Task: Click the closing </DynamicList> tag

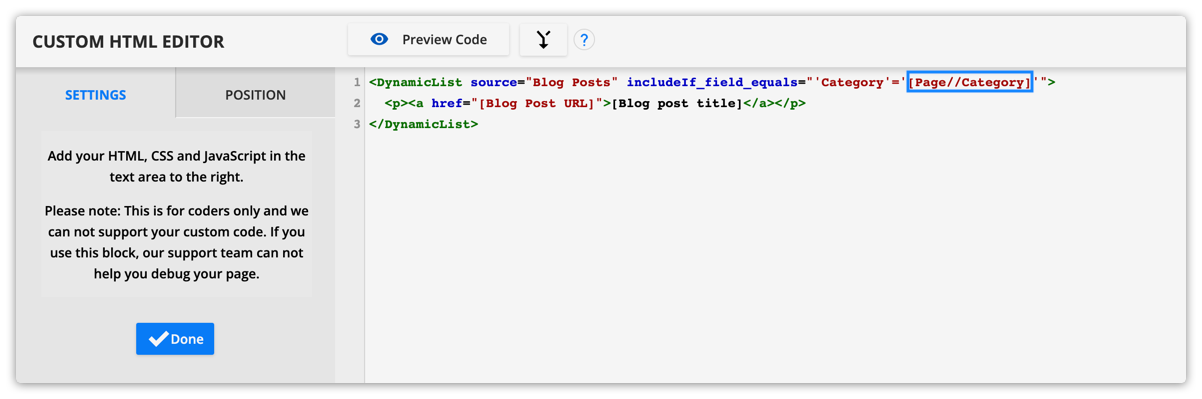Action: click(424, 124)
